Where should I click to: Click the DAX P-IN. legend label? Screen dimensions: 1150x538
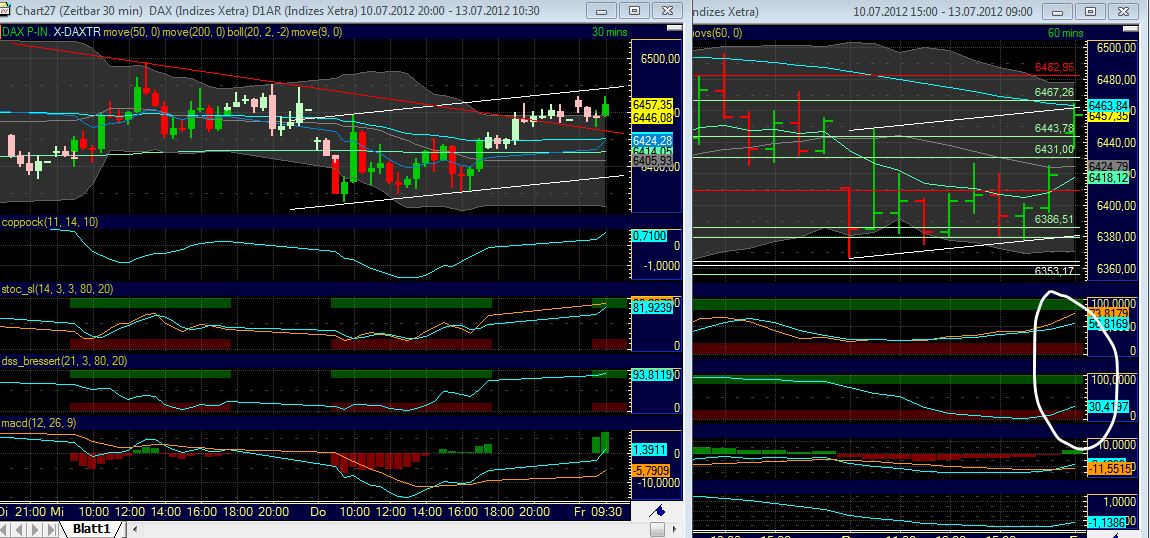click(27, 32)
